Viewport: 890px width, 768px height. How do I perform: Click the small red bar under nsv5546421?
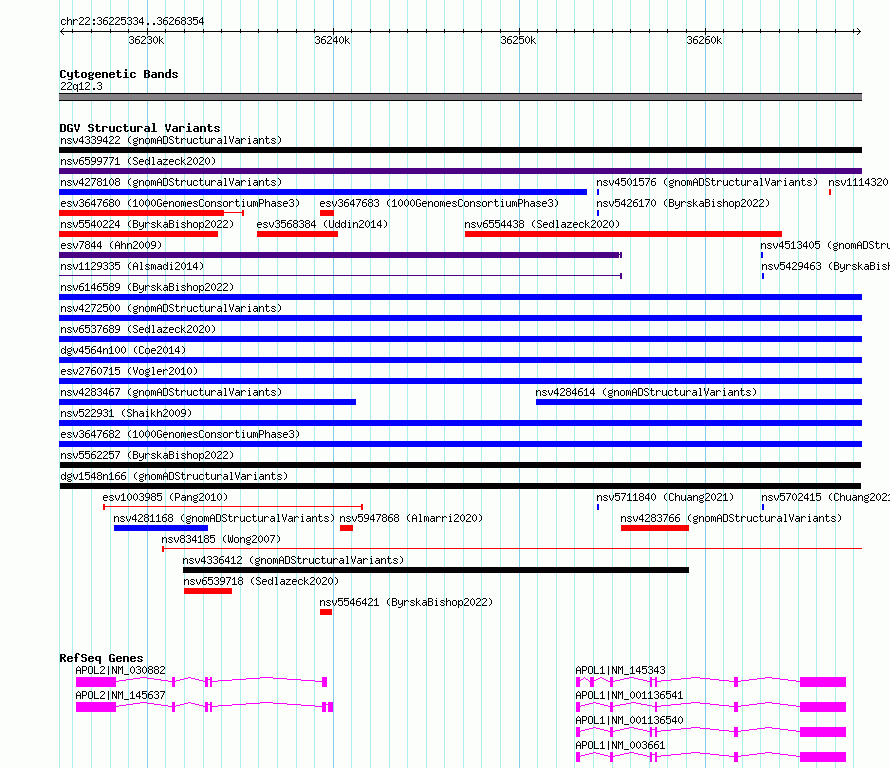(326, 612)
